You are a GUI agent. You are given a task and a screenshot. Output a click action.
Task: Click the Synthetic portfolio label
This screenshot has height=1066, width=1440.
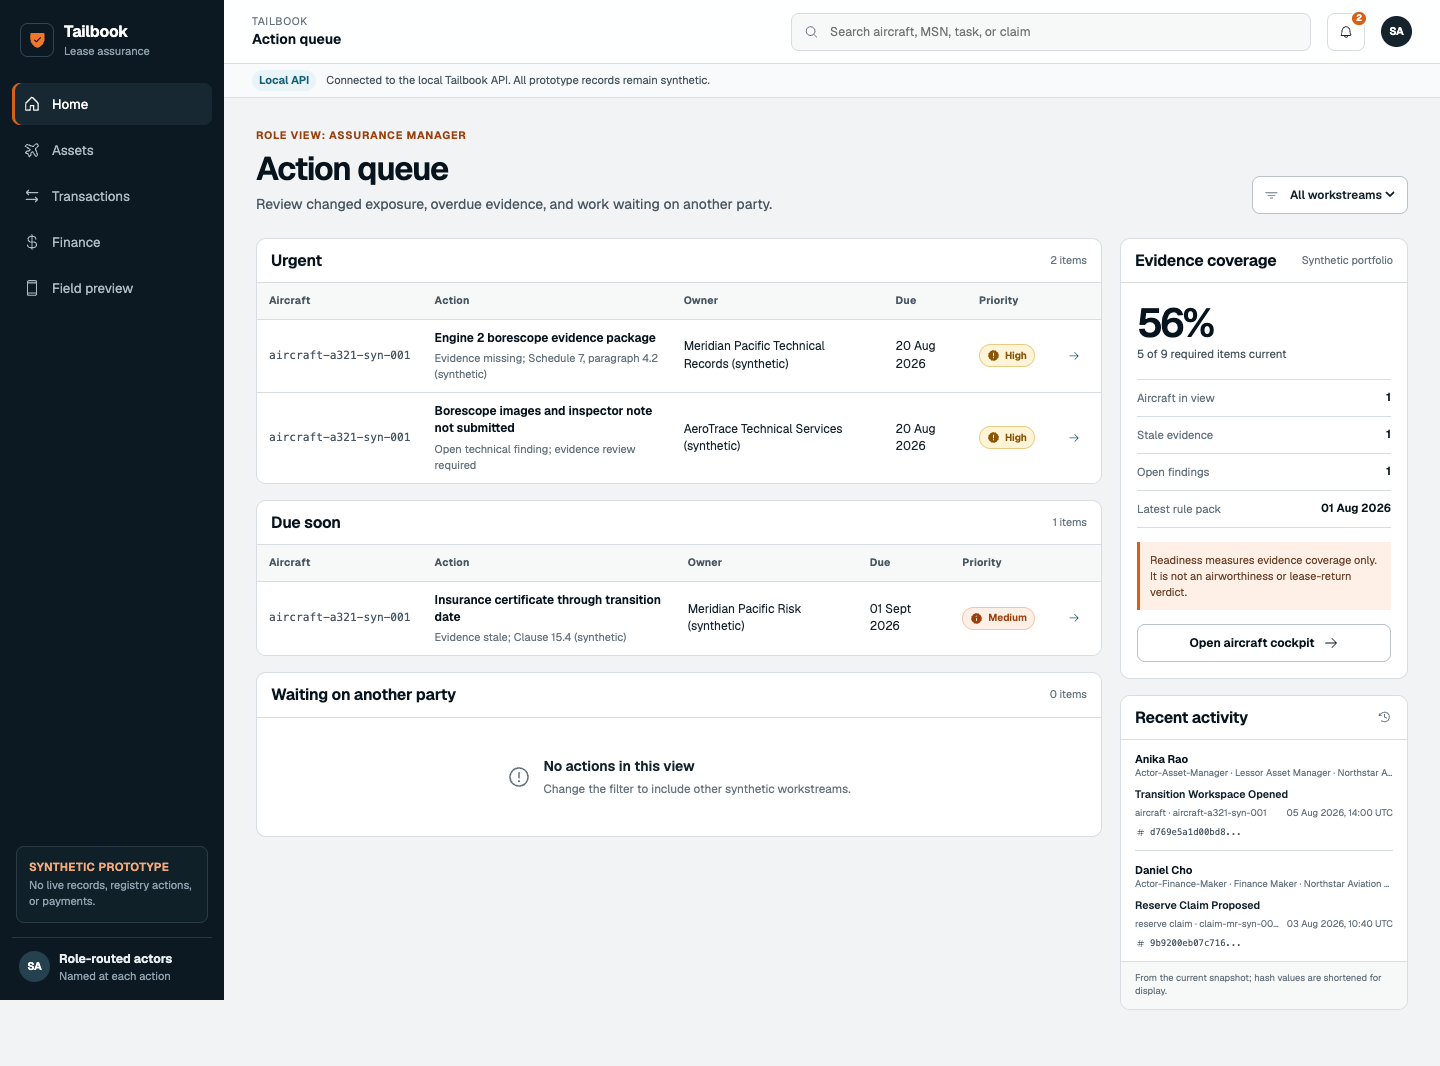tap(1347, 260)
